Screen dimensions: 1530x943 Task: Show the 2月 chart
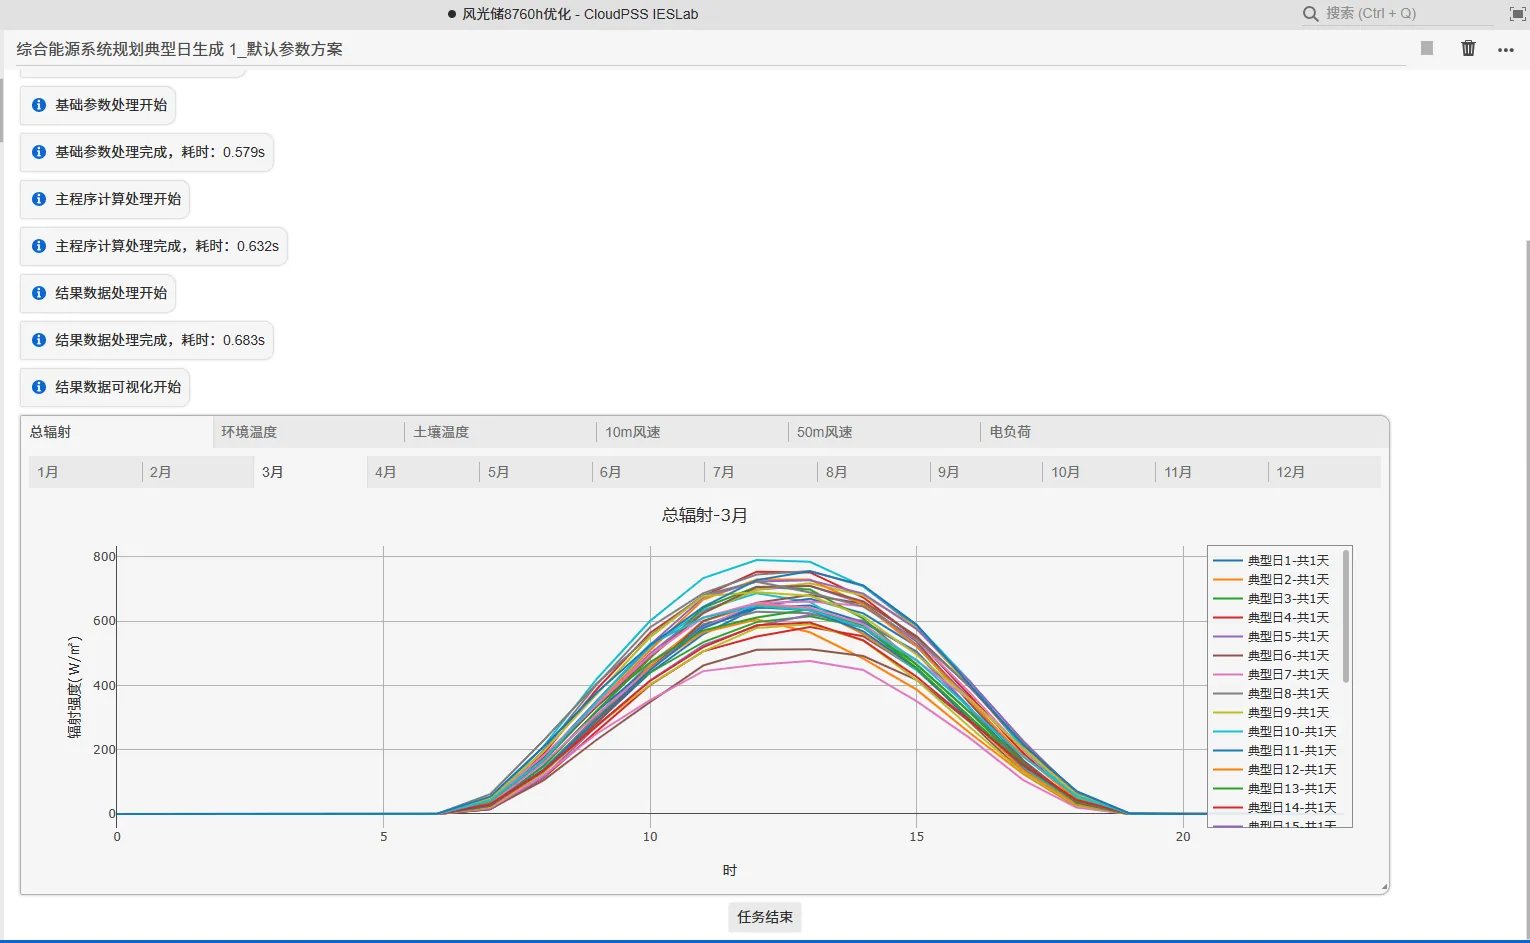tap(198, 472)
